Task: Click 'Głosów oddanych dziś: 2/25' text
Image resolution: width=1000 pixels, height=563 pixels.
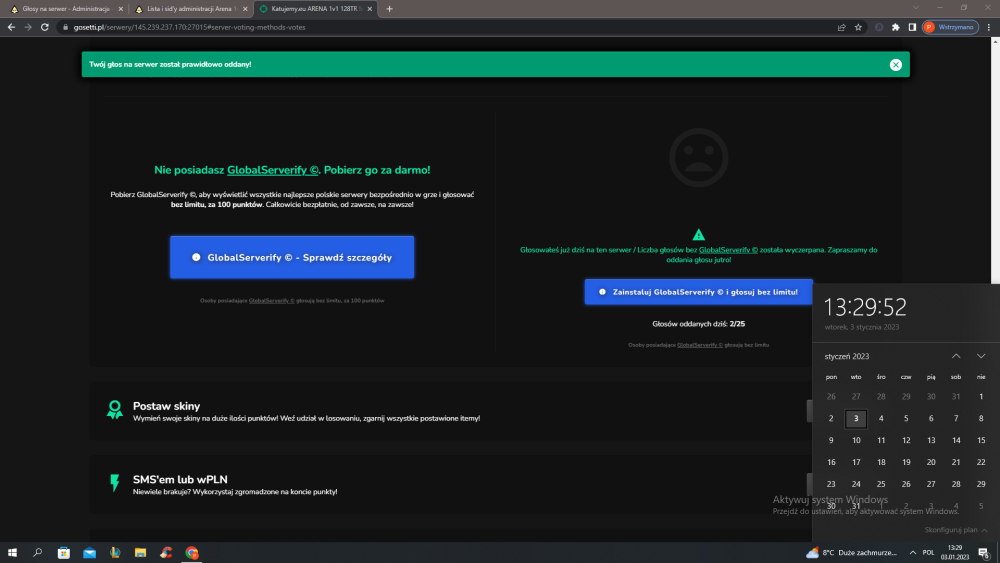Action: (x=698, y=324)
